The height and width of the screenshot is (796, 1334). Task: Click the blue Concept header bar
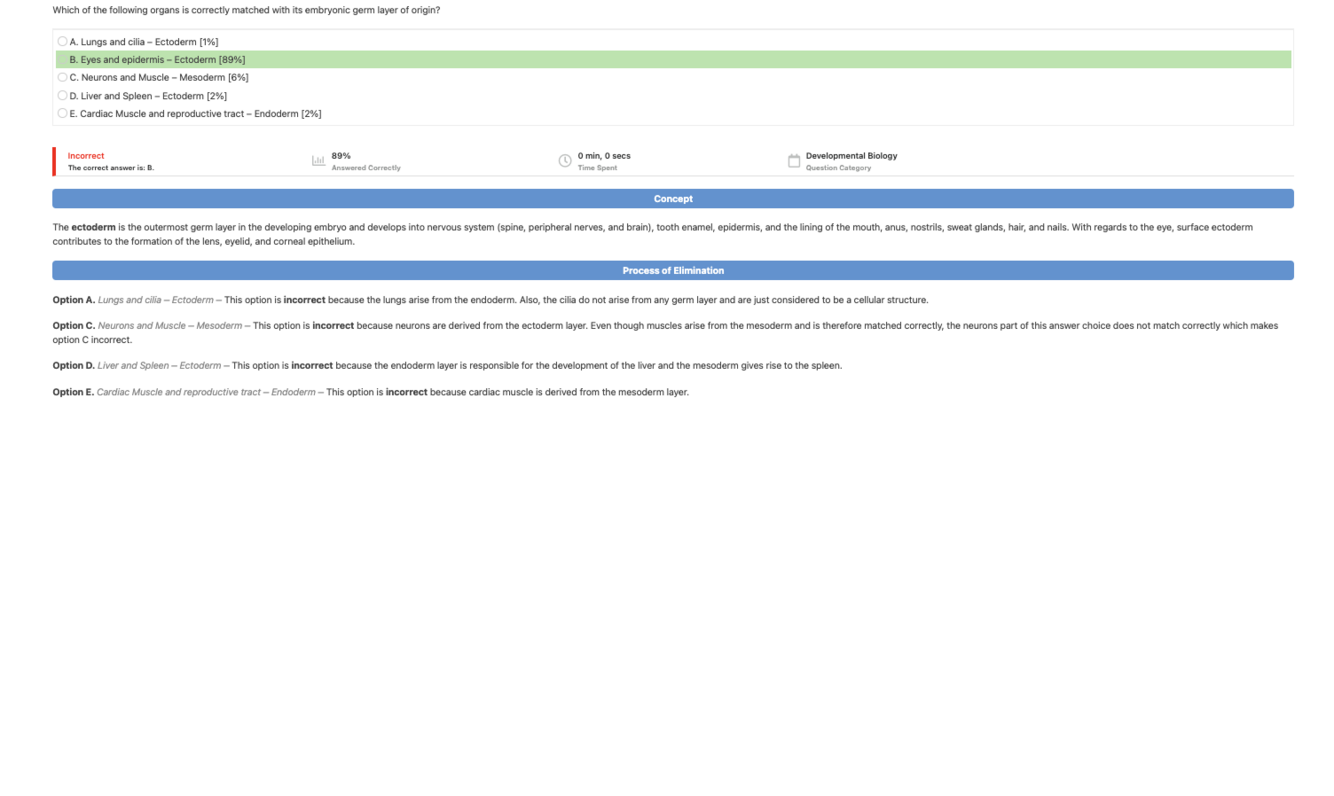pyautogui.click(x=673, y=199)
